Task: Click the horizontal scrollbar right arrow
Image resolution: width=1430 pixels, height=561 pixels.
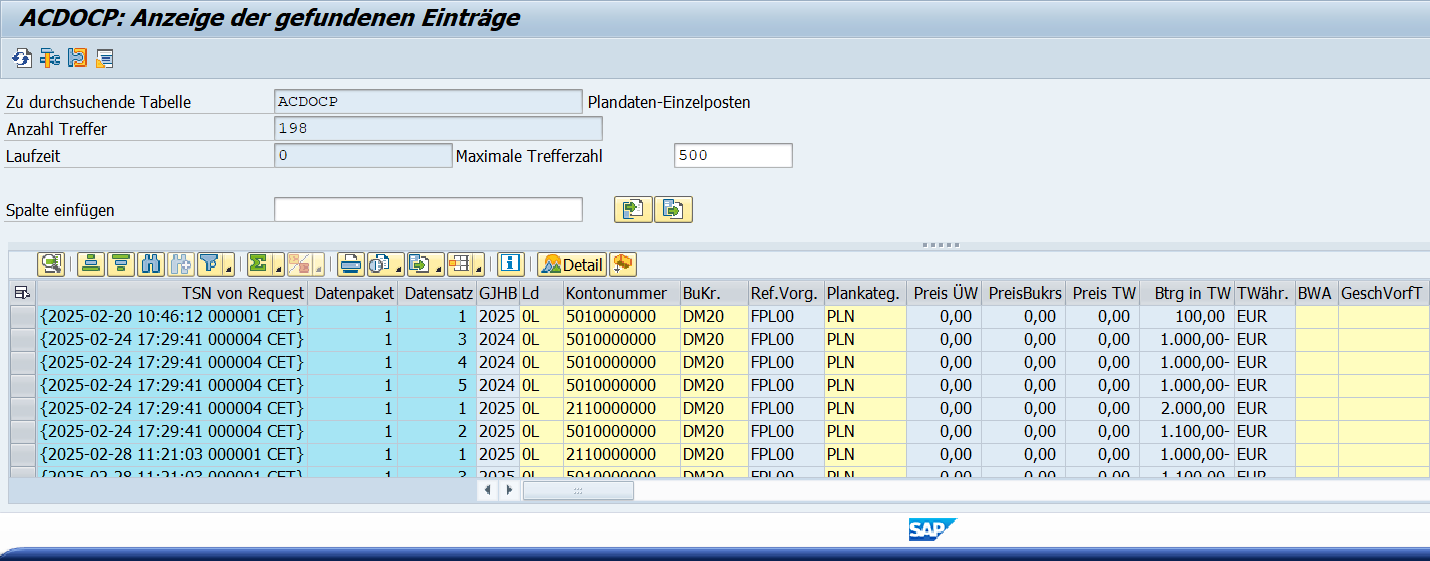Action: click(509, 490)
